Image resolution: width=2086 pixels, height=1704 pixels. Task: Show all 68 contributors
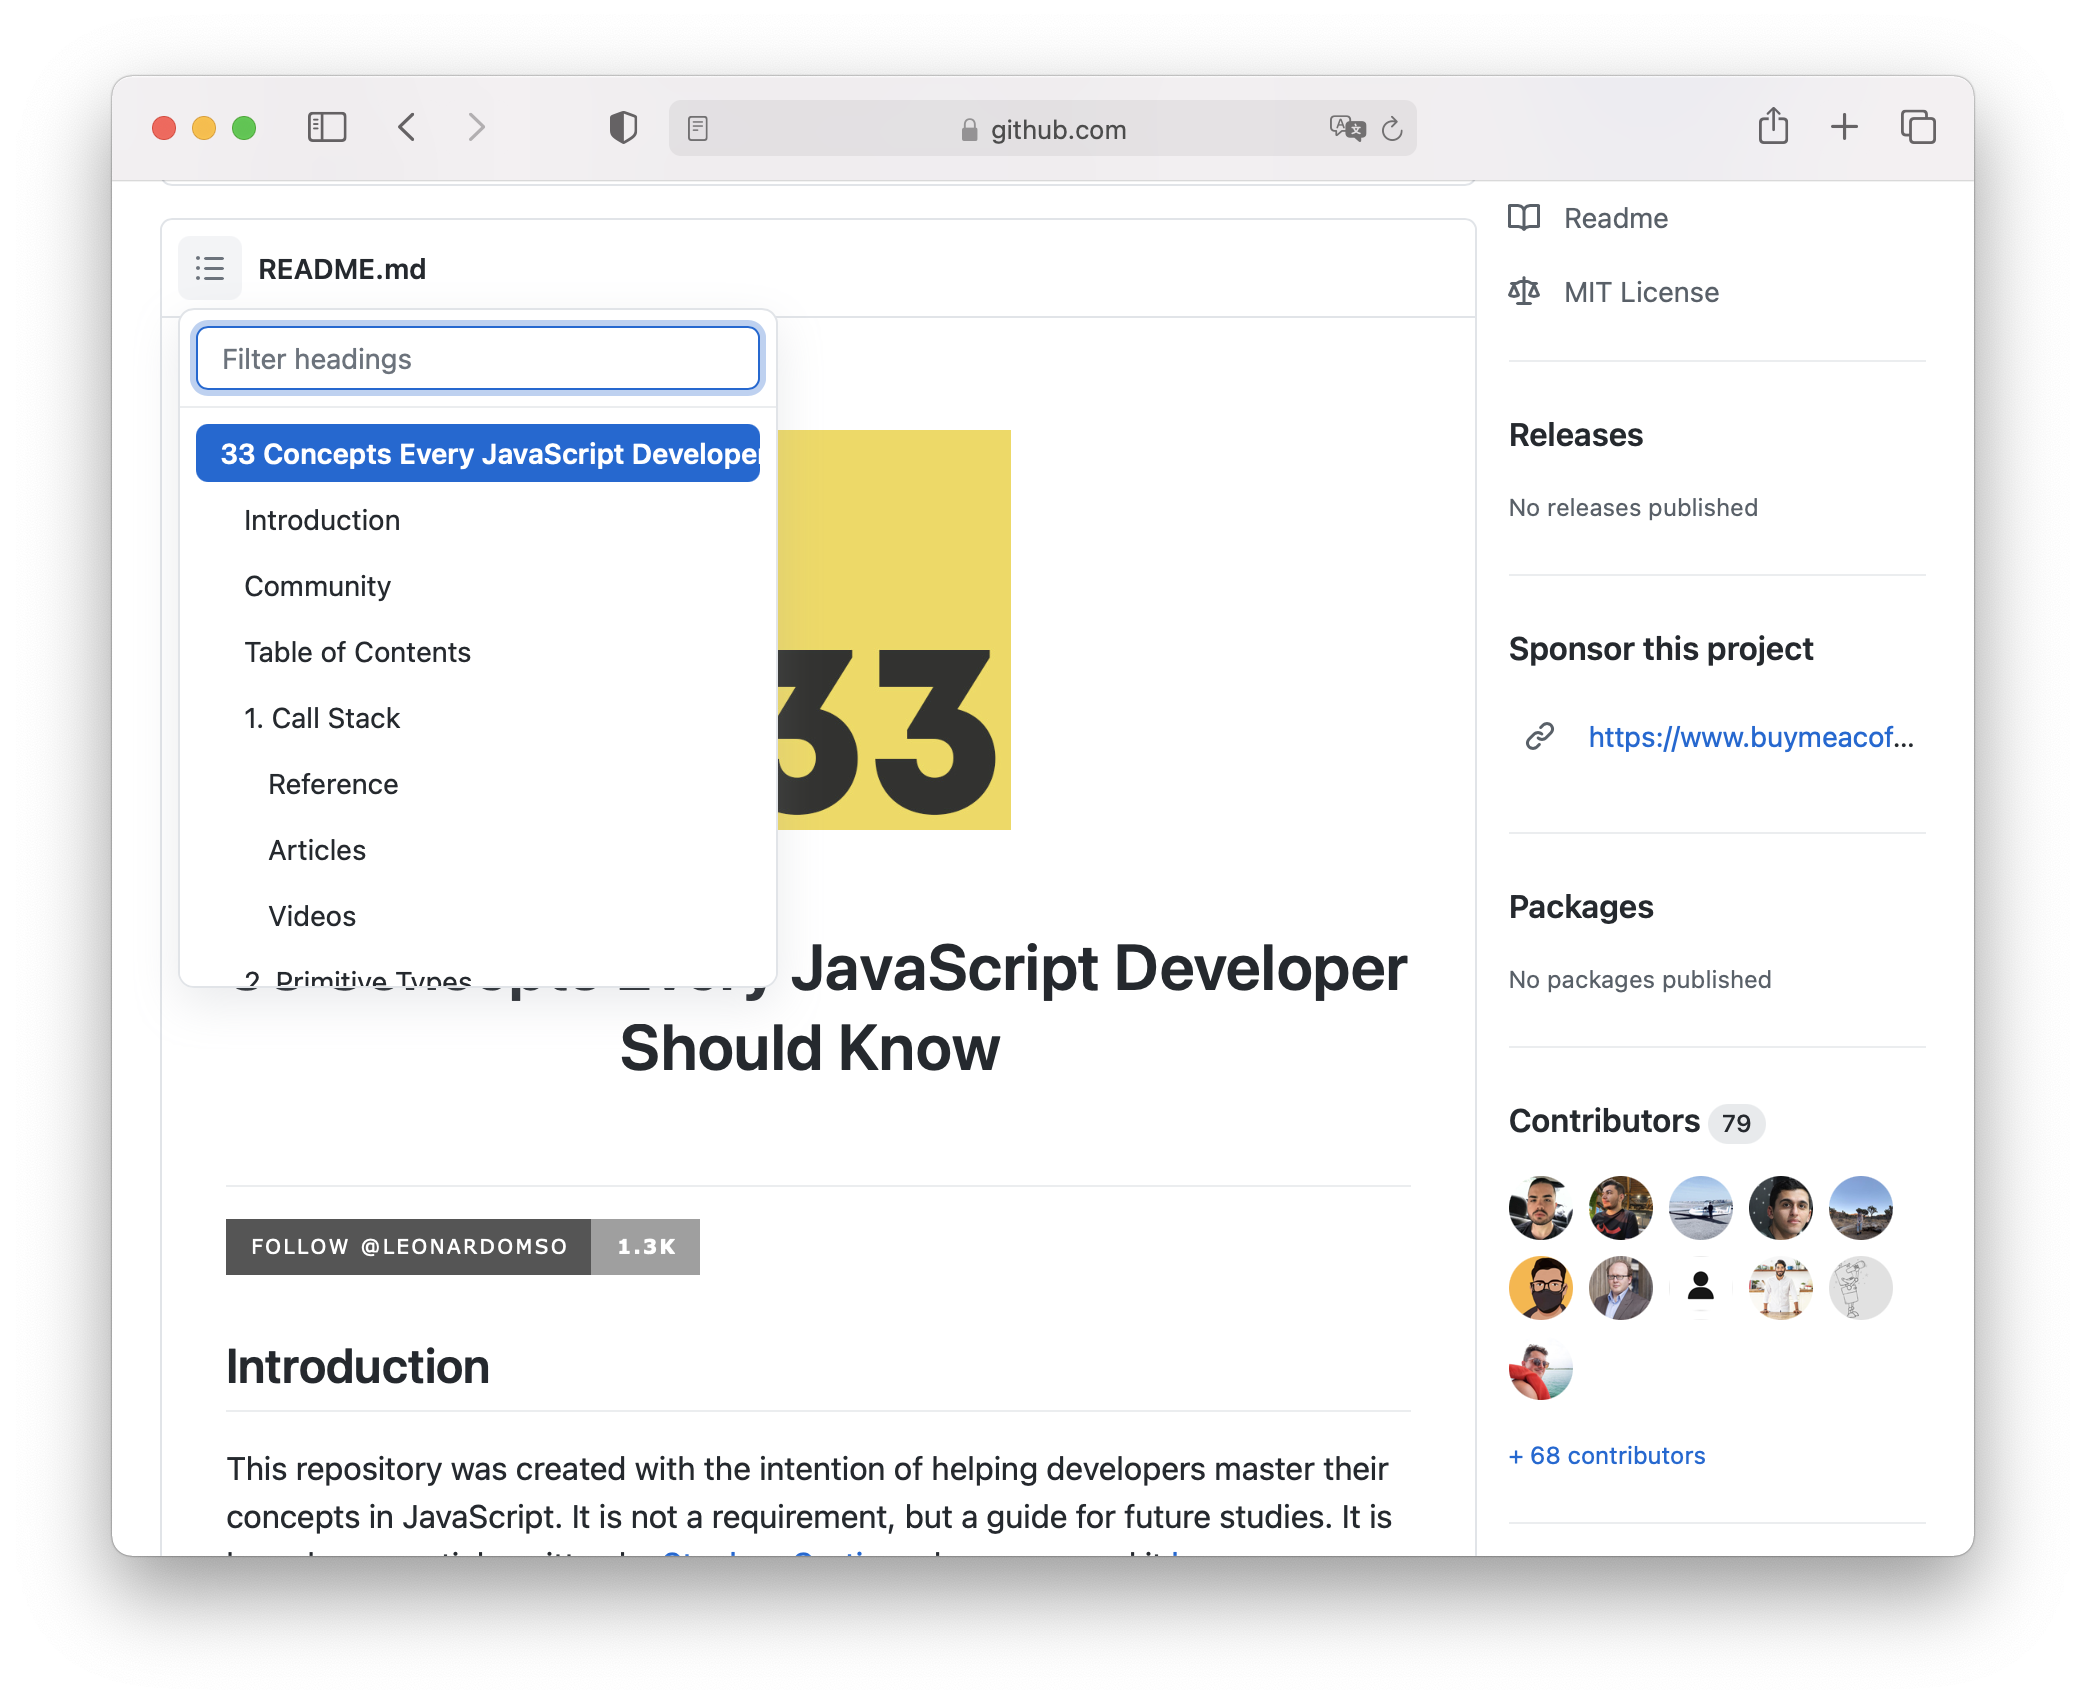pos(1606,1455)
